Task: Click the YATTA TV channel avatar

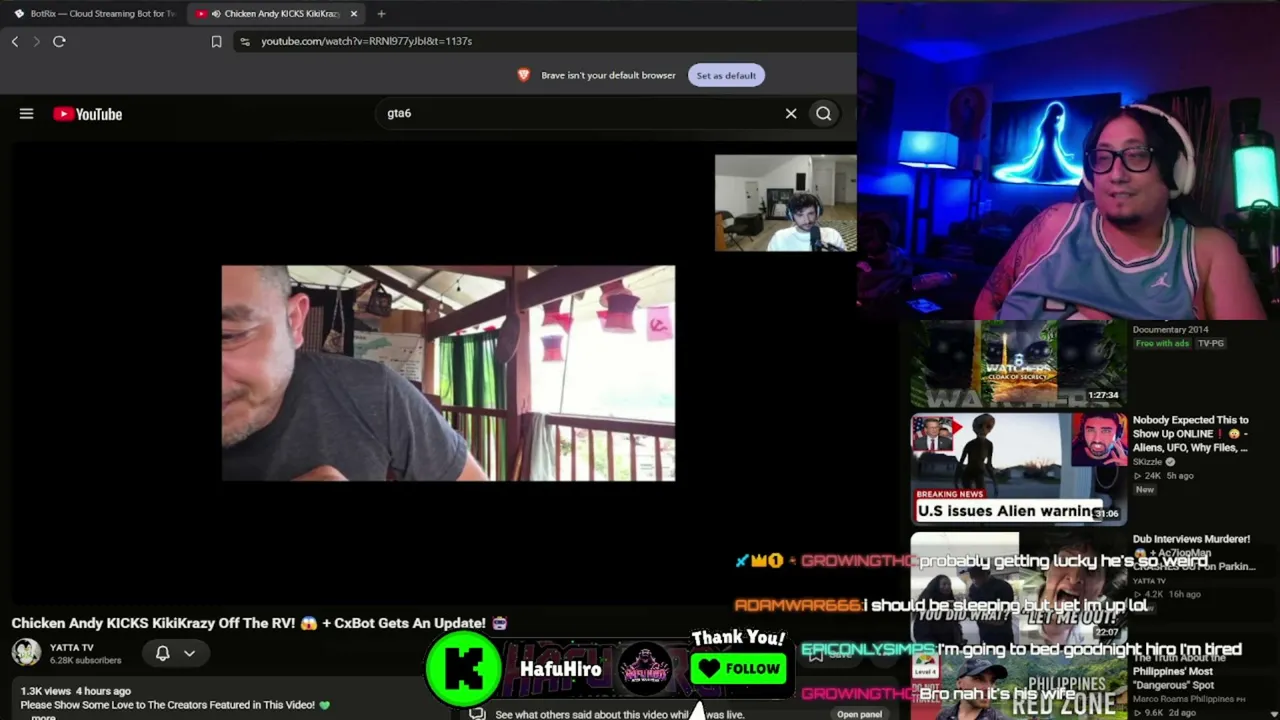Action: click(x=26, y=653)
